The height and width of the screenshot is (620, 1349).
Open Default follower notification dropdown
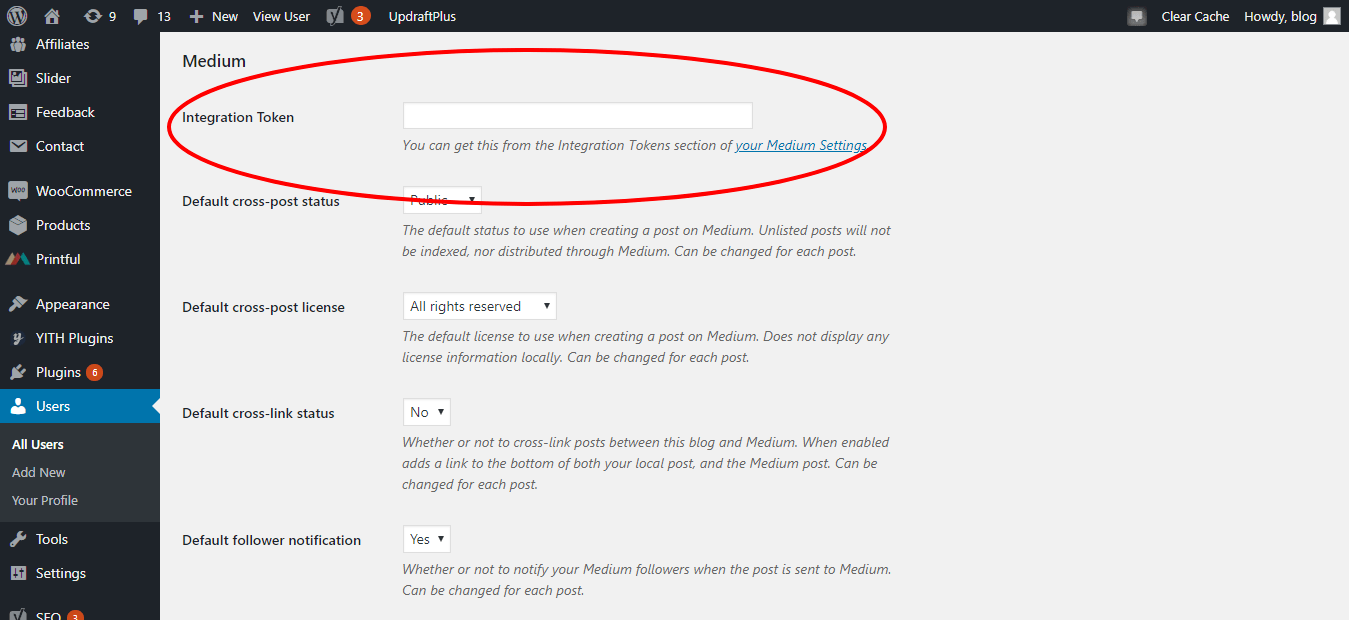426,538
